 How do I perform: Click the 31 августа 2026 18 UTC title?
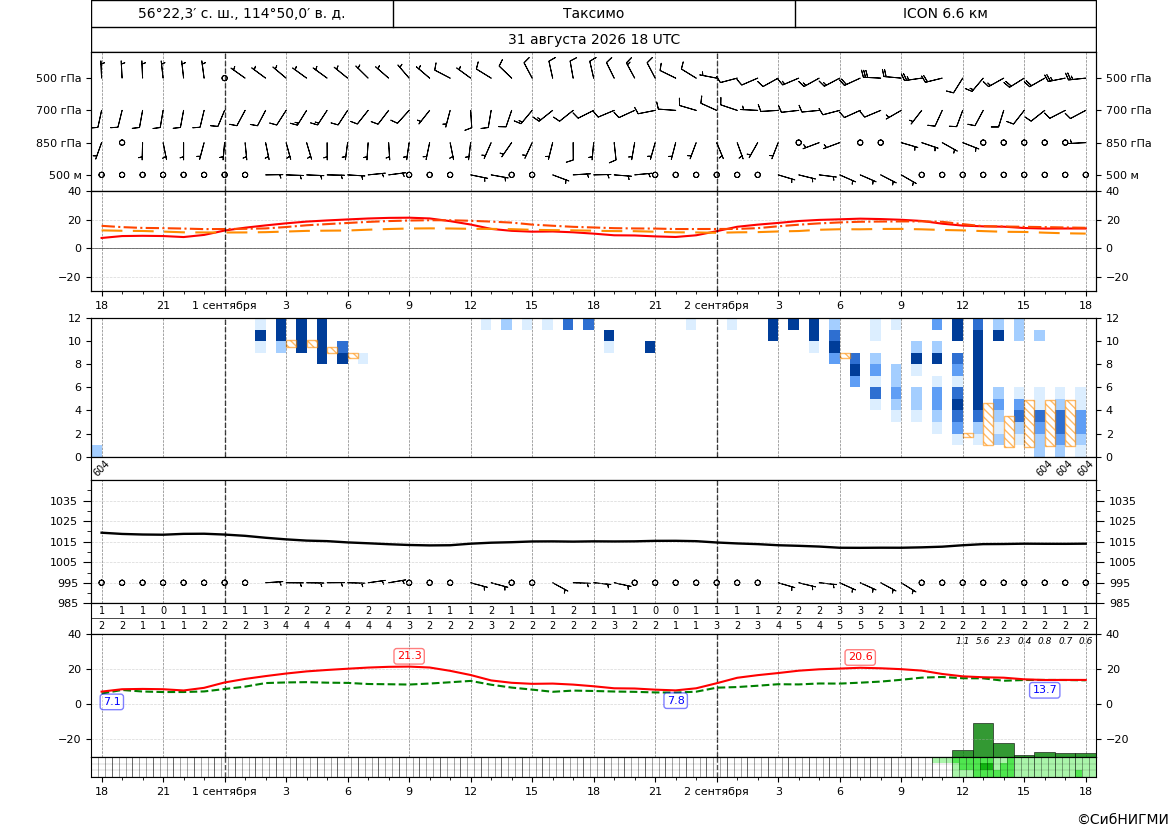[x=593, y=40]
